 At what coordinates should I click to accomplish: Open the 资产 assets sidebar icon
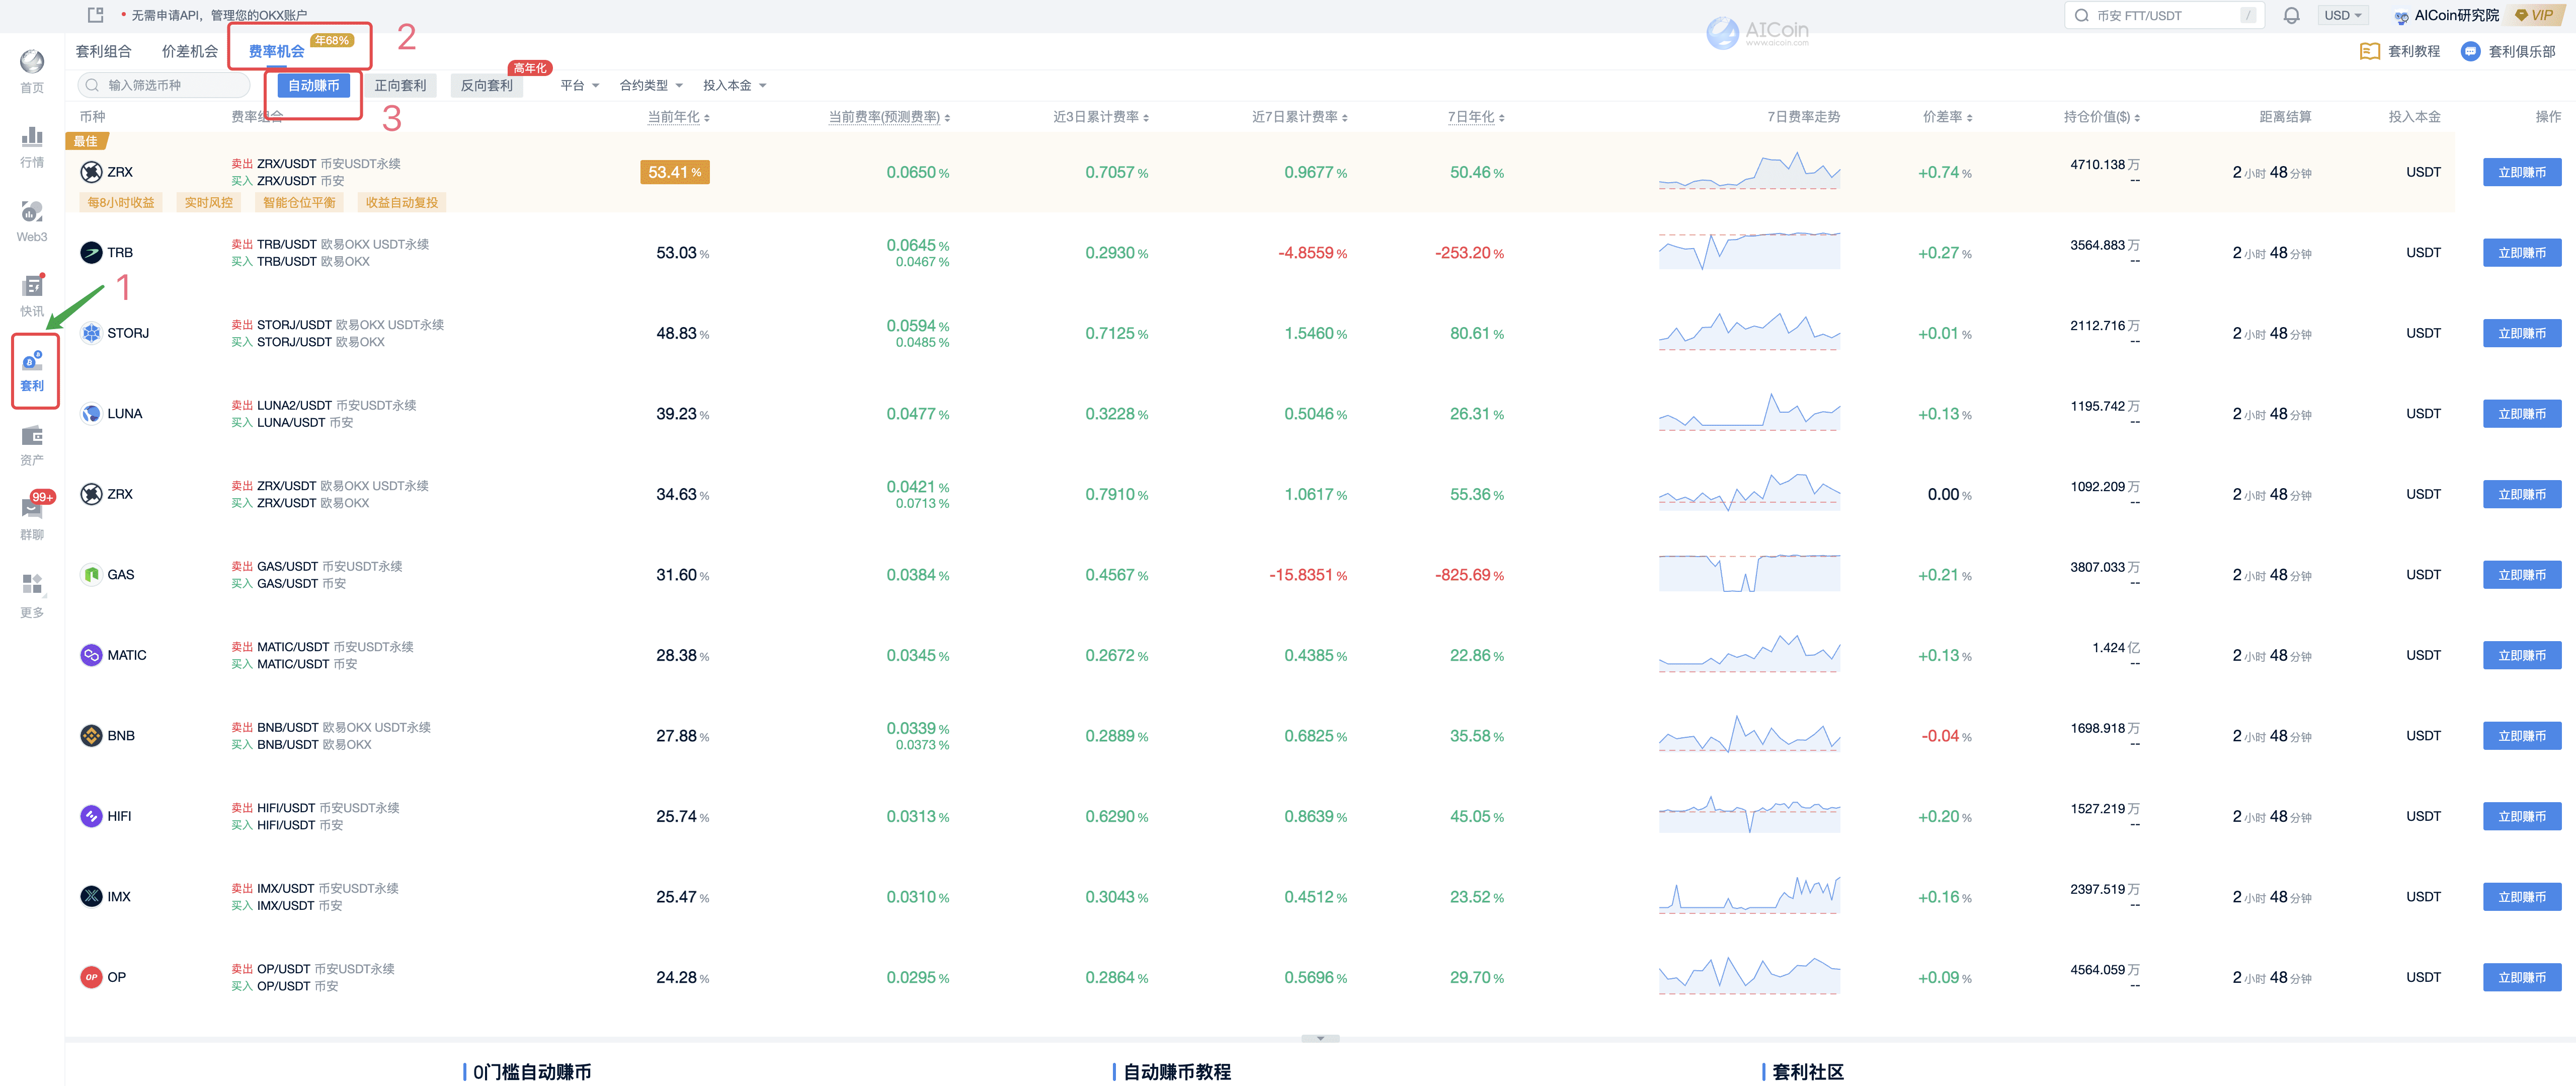point(32,435)
